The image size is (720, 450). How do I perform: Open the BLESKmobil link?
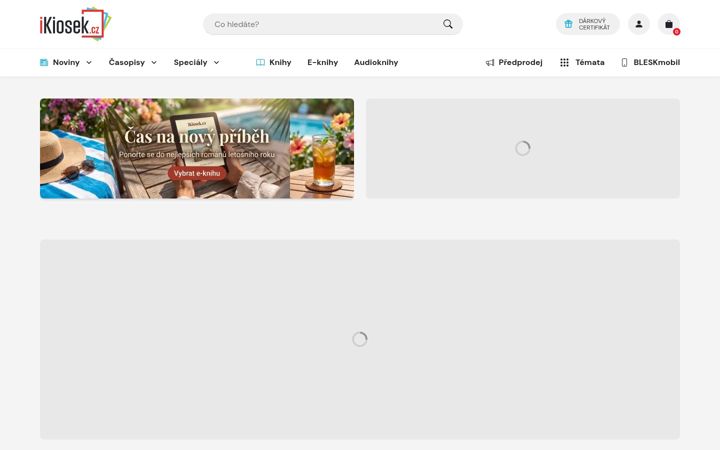tap(651, 62)
